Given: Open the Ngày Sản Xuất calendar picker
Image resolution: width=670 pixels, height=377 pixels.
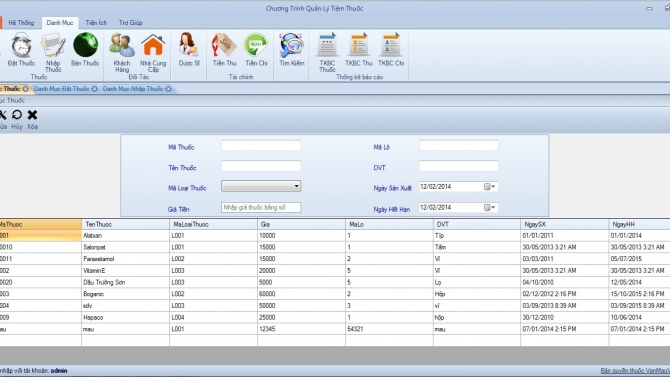Looking at the screenshot, I should click(490, 187).
